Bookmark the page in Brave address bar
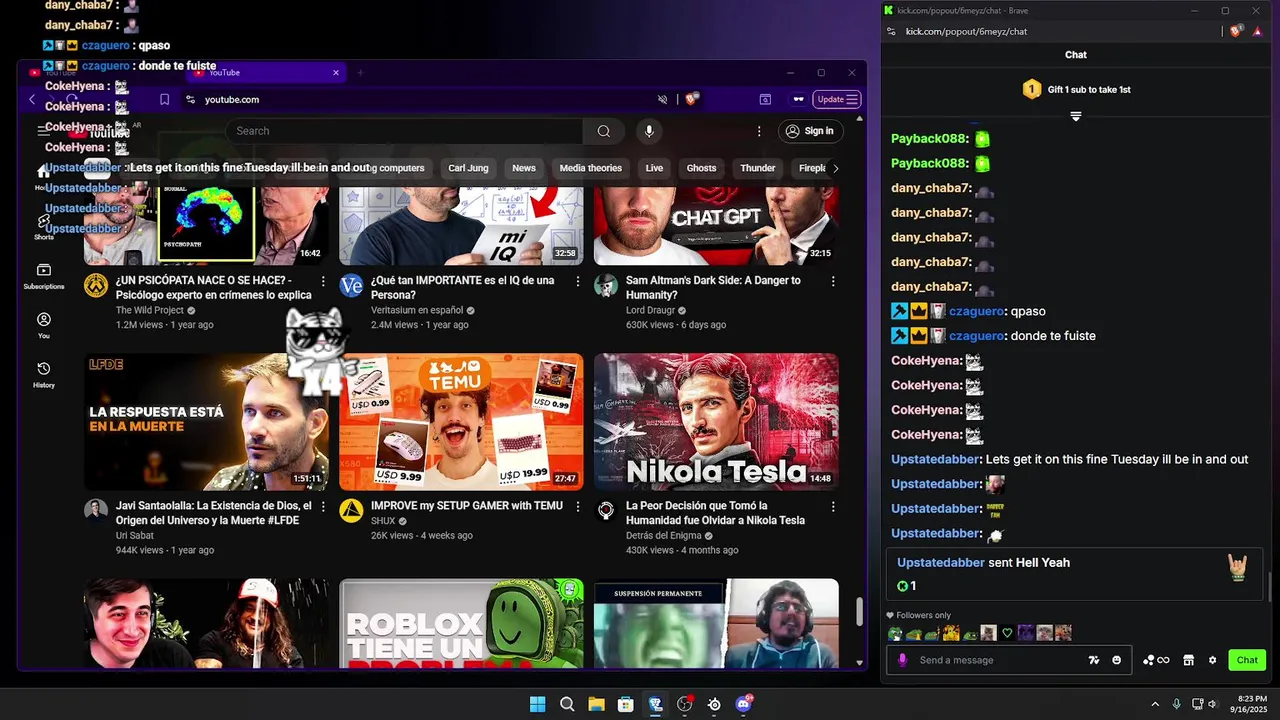 click(164, 99)
